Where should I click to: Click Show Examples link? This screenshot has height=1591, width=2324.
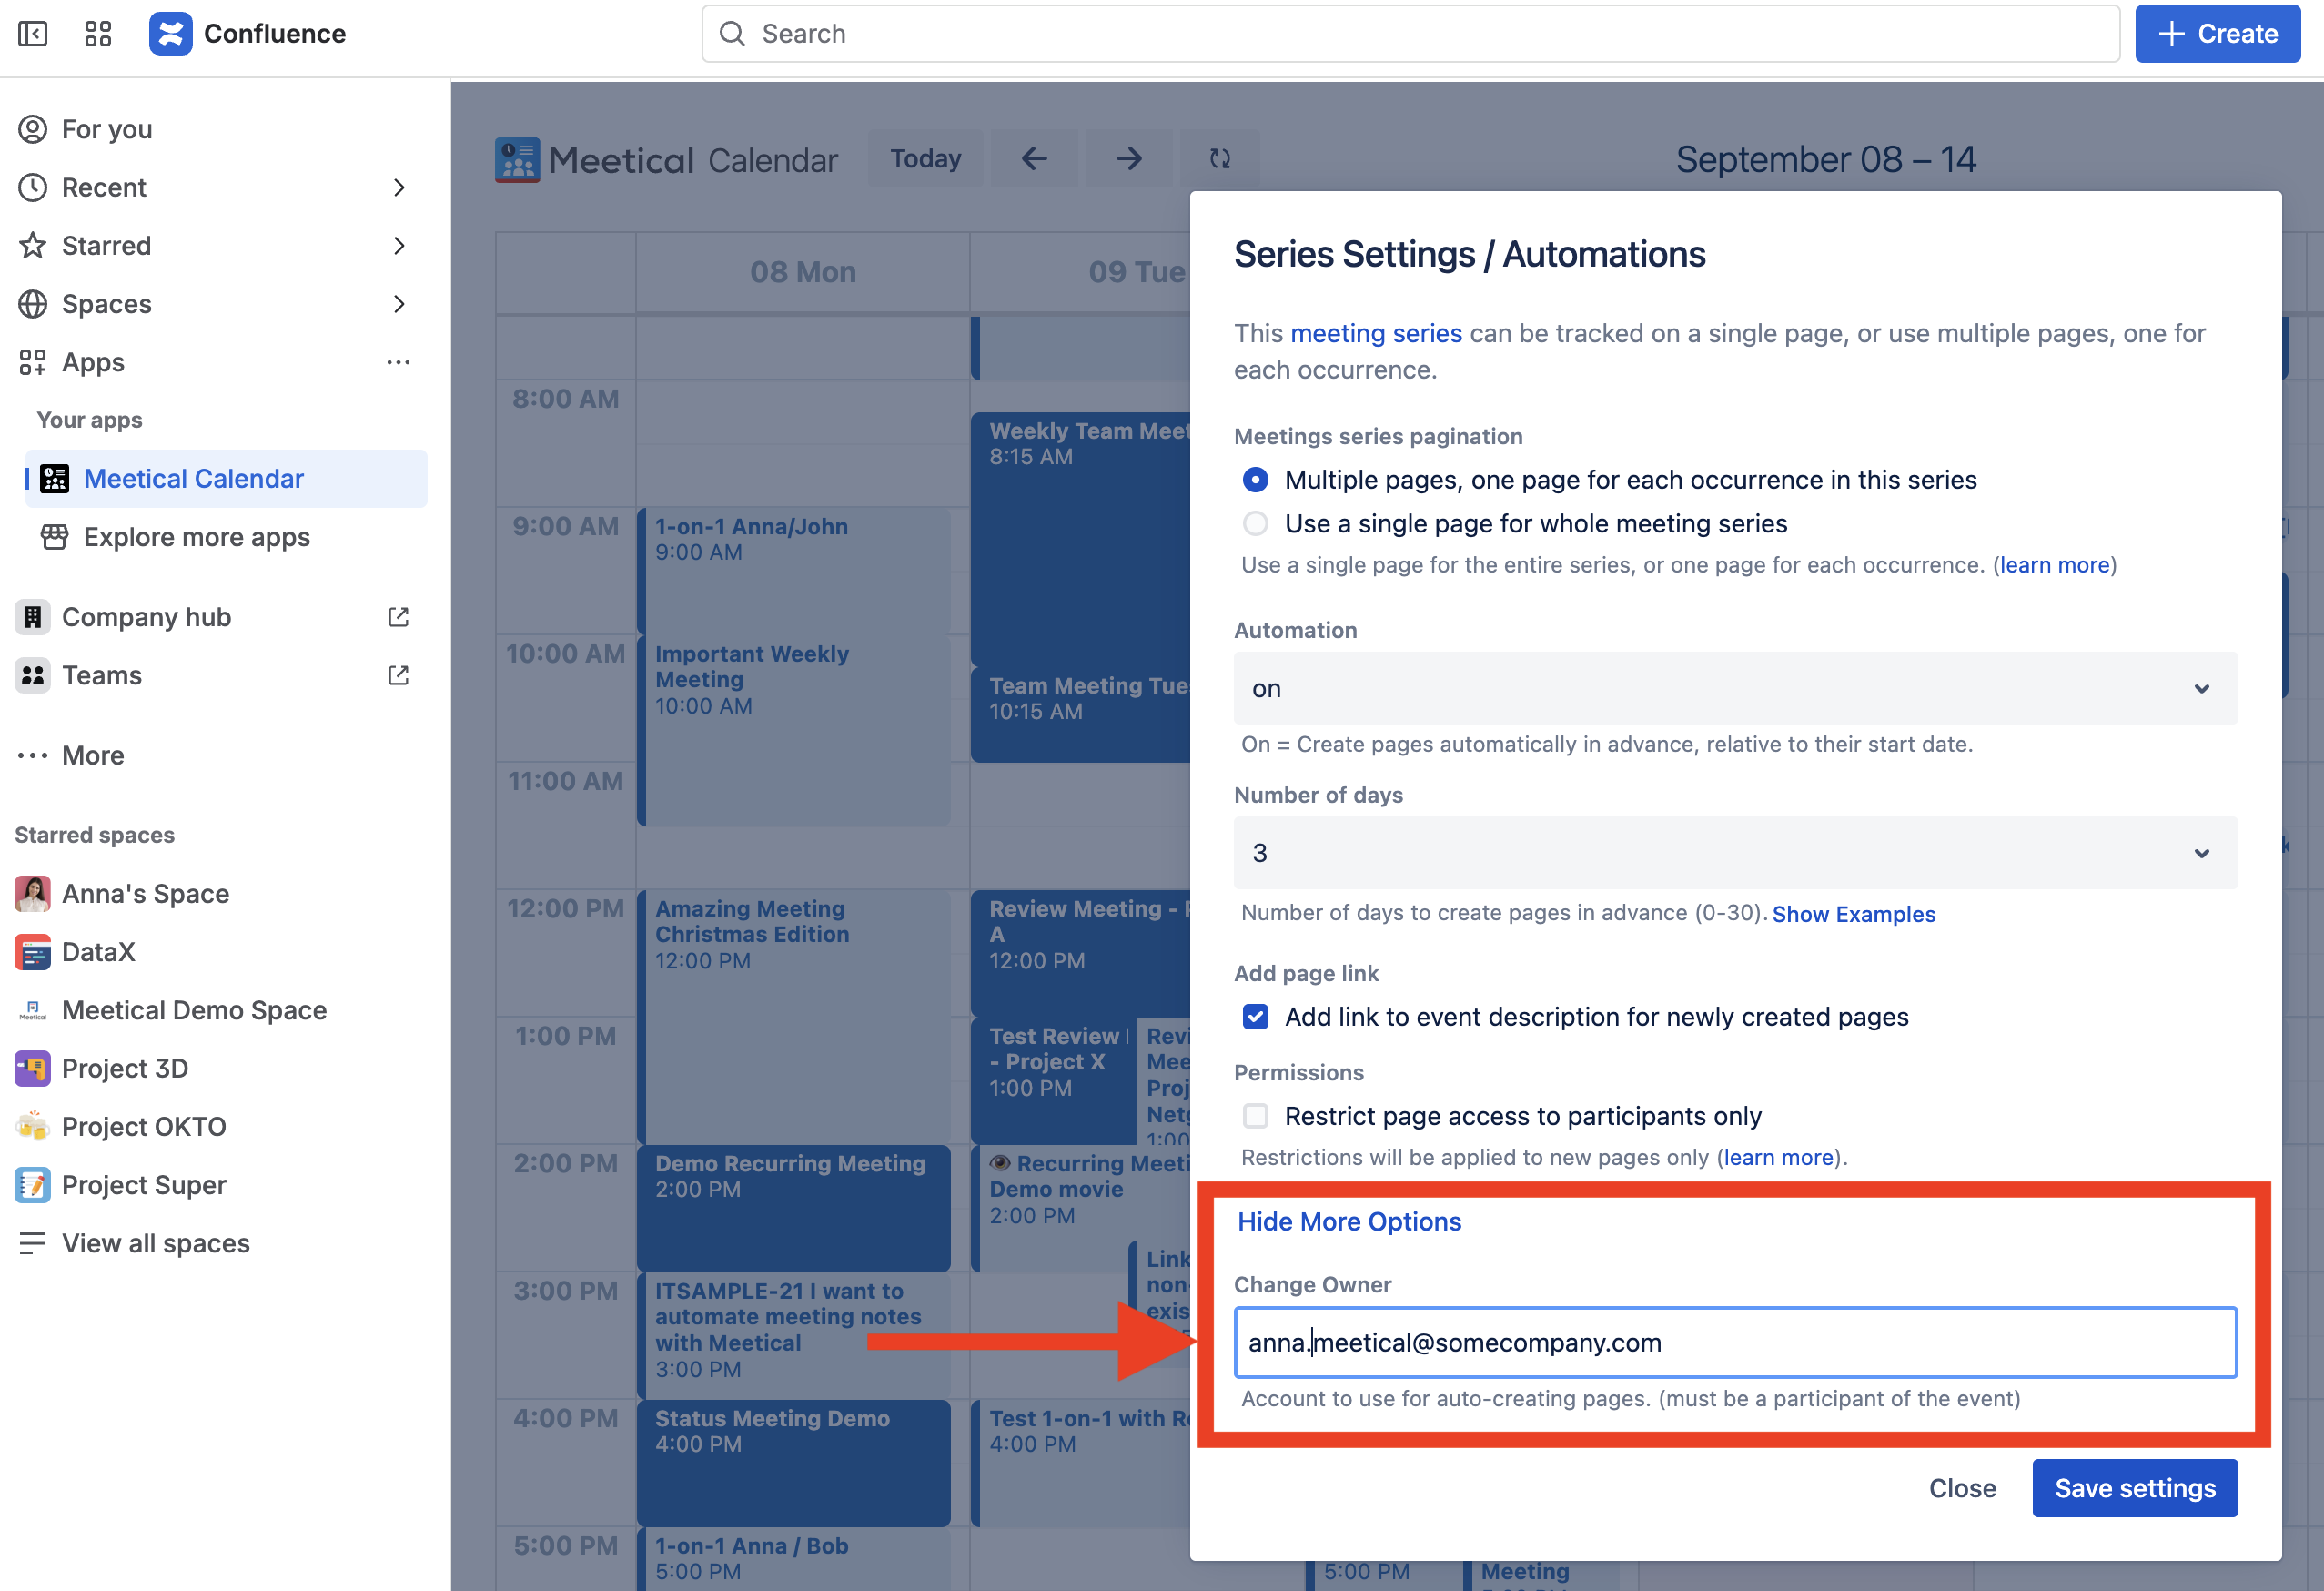coord(1854,914)
